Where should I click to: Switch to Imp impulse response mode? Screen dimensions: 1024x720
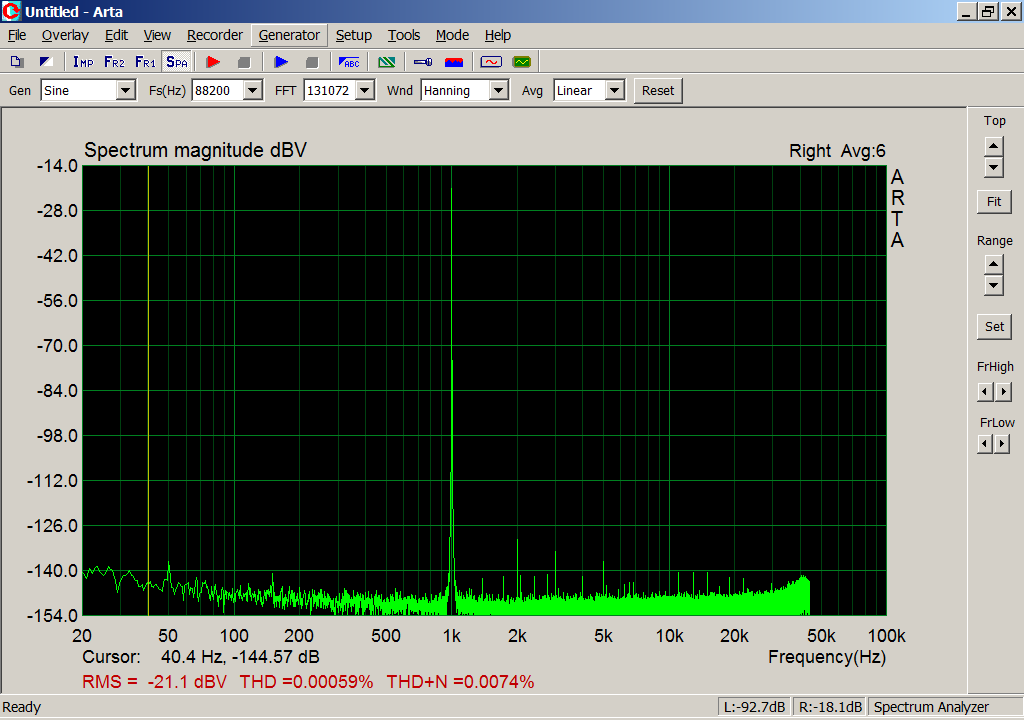[83, 62]
